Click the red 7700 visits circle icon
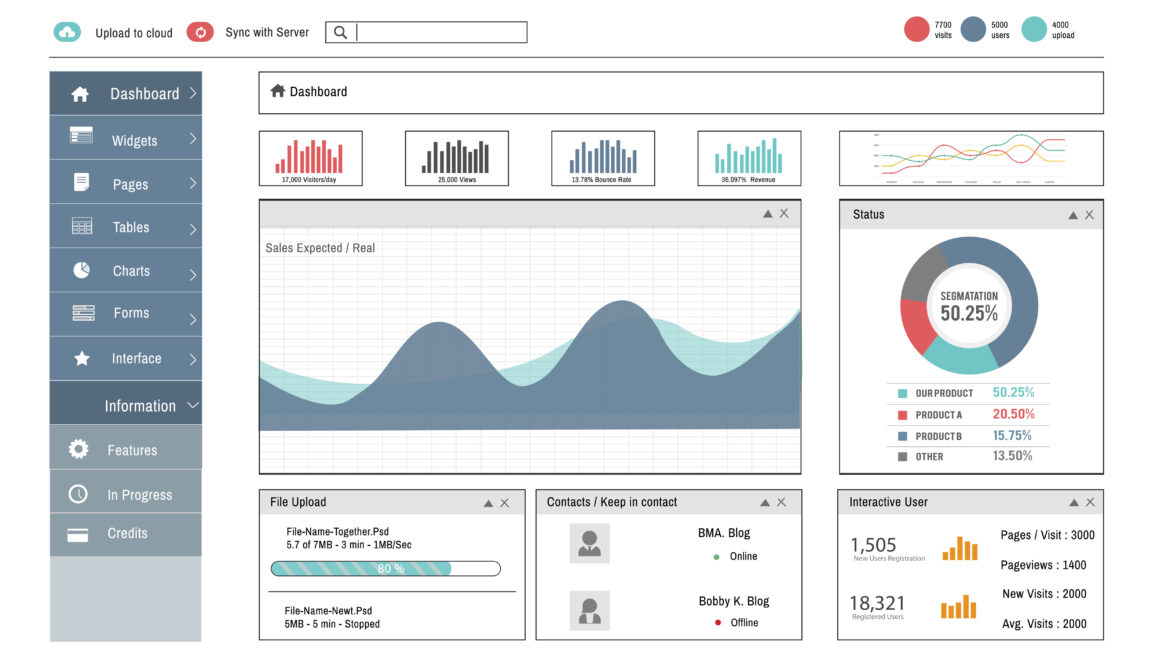Viewport: 1170px width, 658px height. (917, 29)
